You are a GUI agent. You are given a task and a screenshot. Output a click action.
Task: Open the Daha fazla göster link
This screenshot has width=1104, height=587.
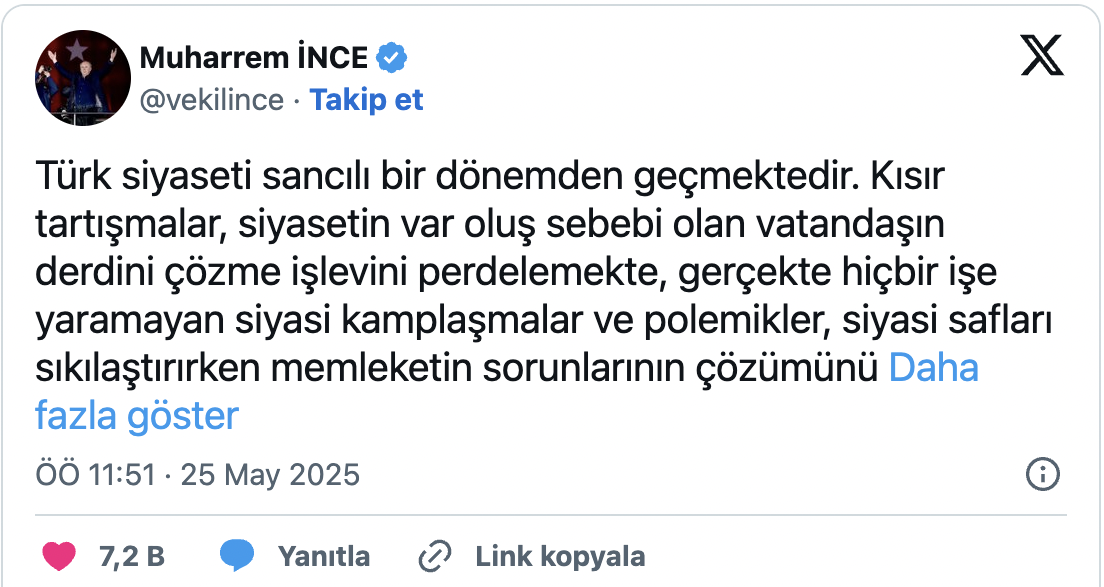[935, 369]
